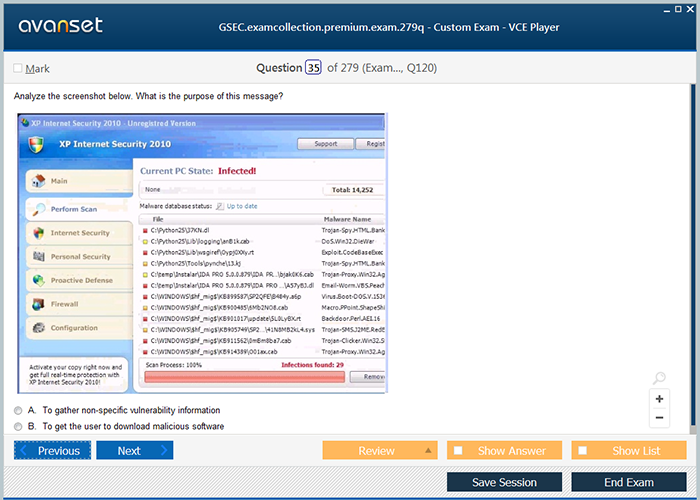Click the zoom in plus icon
Screen dimensions: 700x500
659,399
